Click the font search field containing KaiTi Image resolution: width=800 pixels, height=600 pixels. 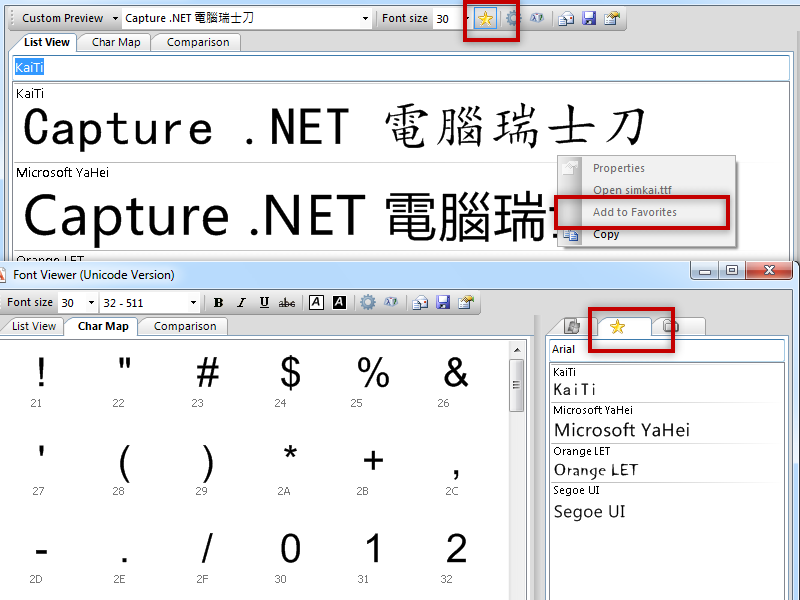tap(401, 67)
